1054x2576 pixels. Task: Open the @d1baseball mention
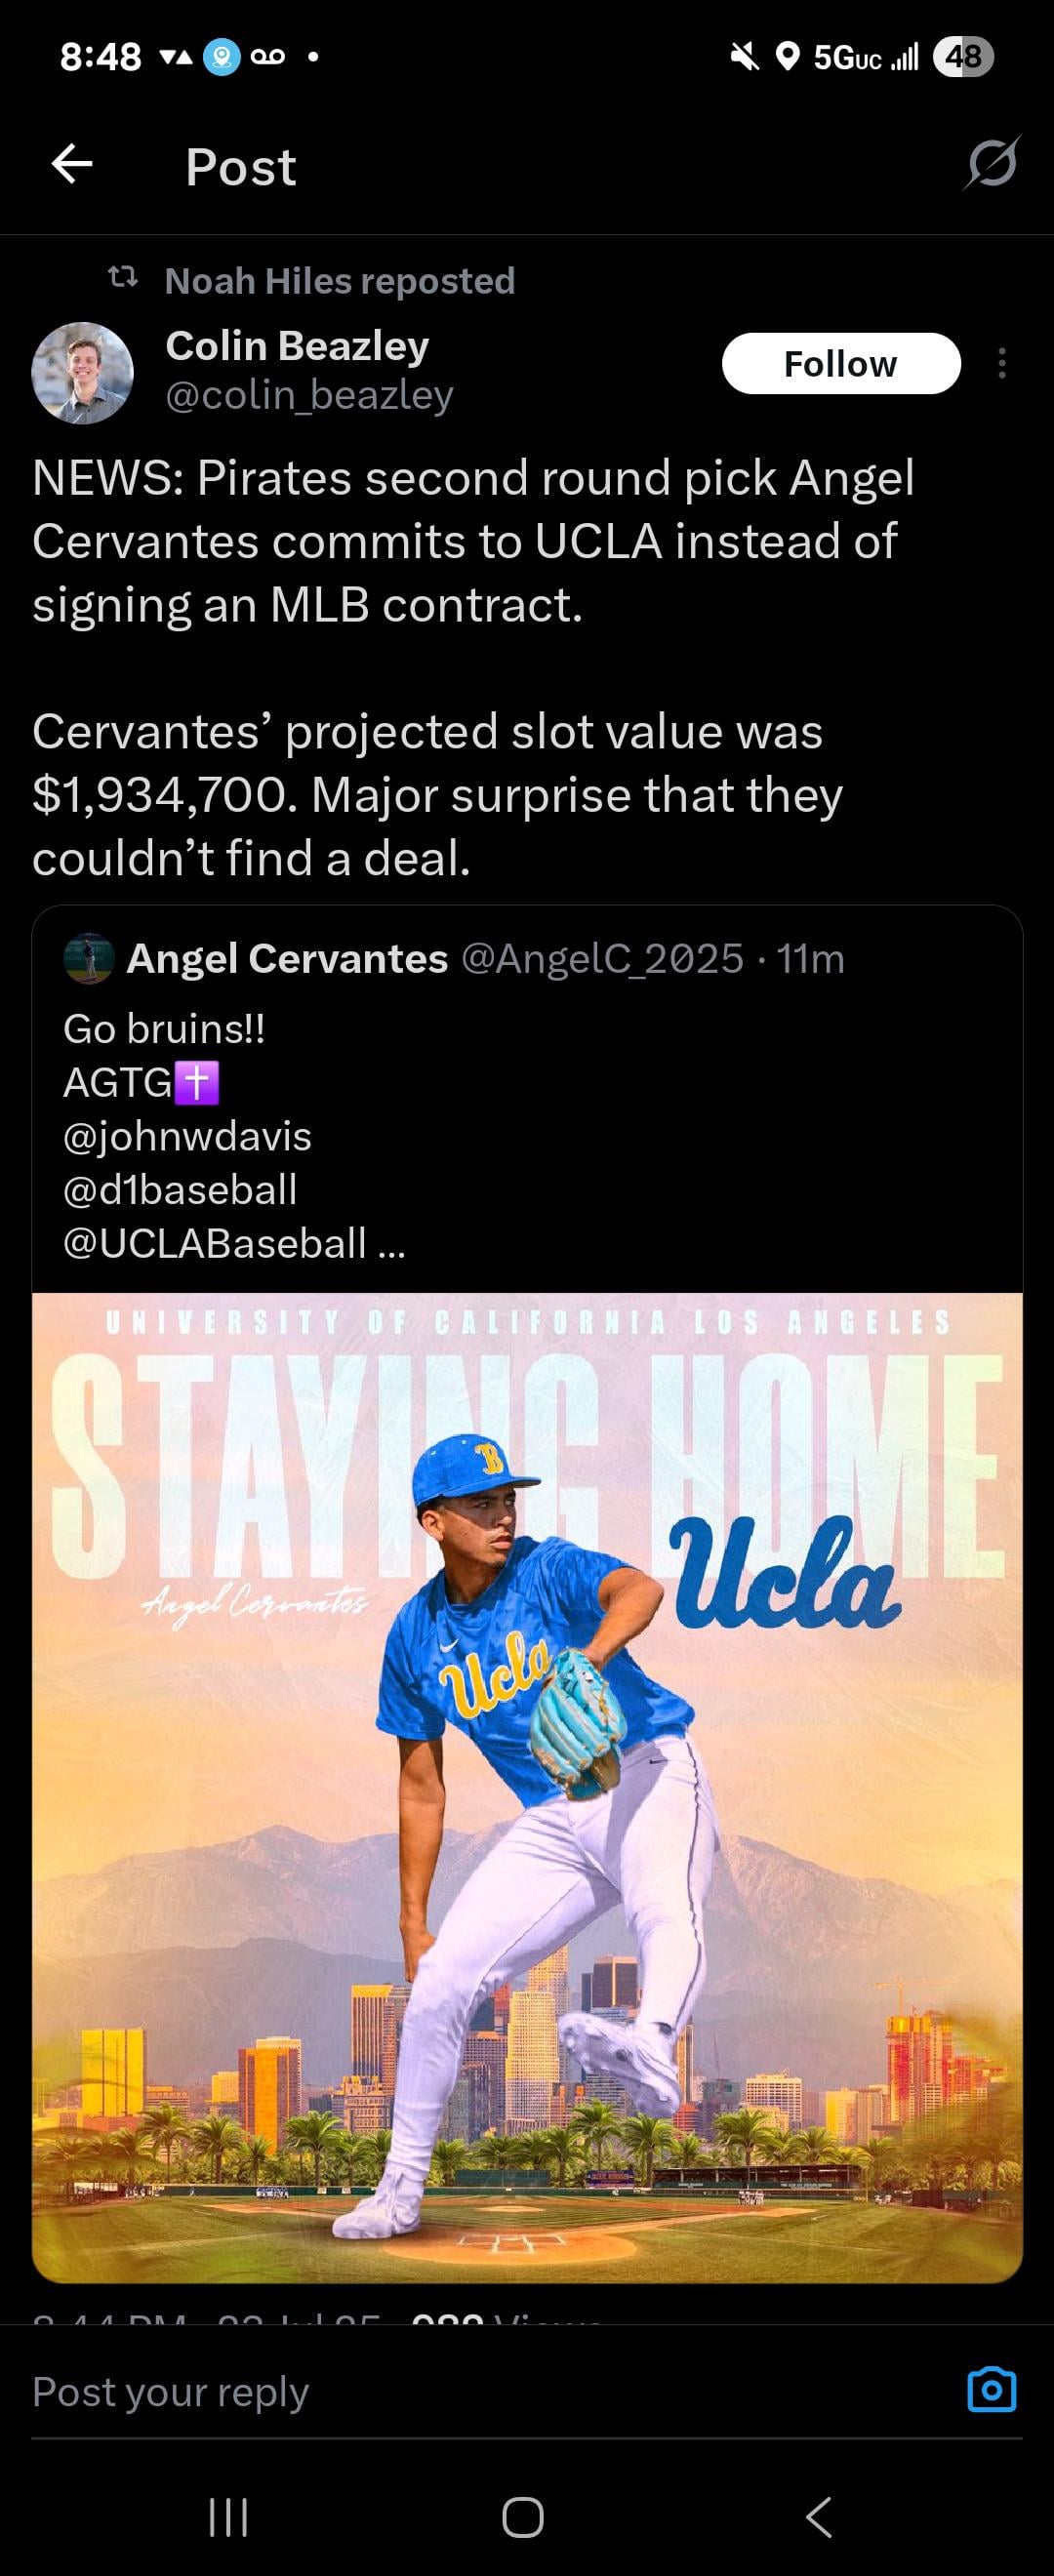(180, 1190)
